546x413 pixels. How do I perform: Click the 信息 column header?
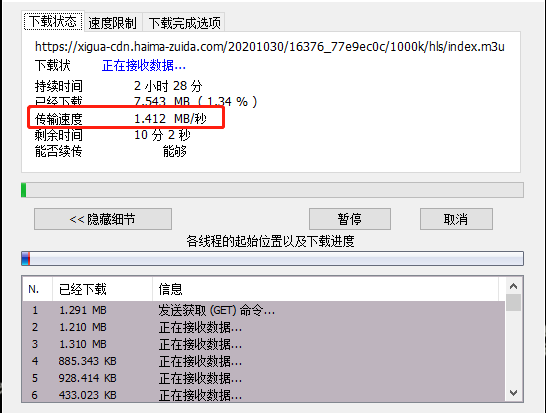tap(325, 289)
